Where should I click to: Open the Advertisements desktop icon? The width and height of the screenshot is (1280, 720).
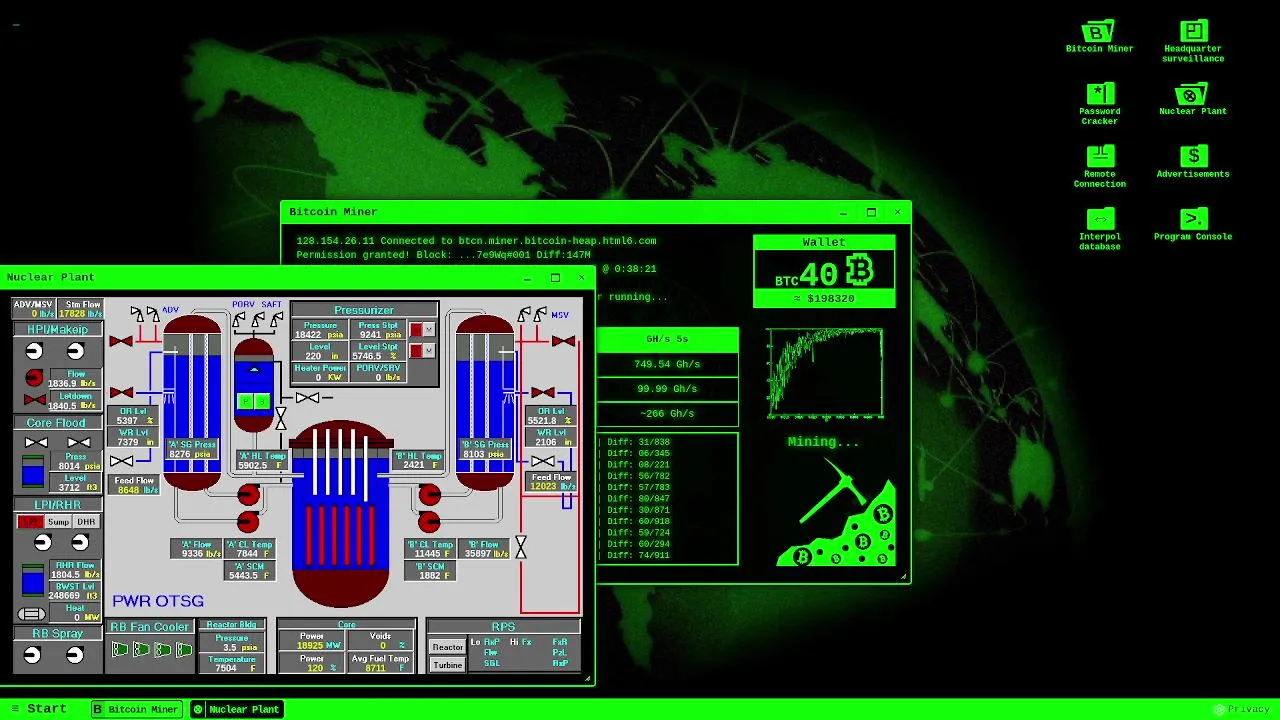coord(1193,161)
